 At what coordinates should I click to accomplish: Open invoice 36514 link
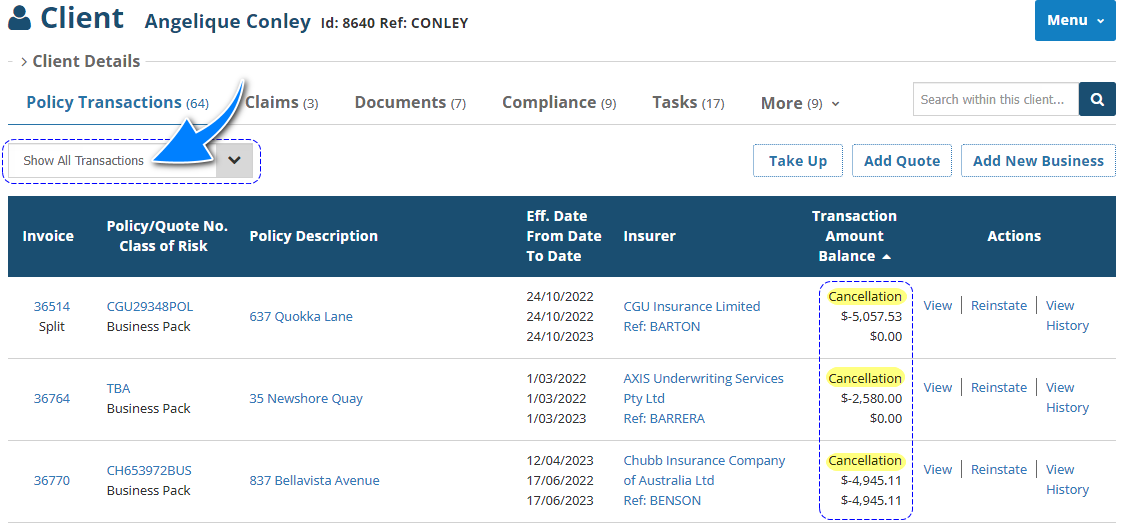52,306
